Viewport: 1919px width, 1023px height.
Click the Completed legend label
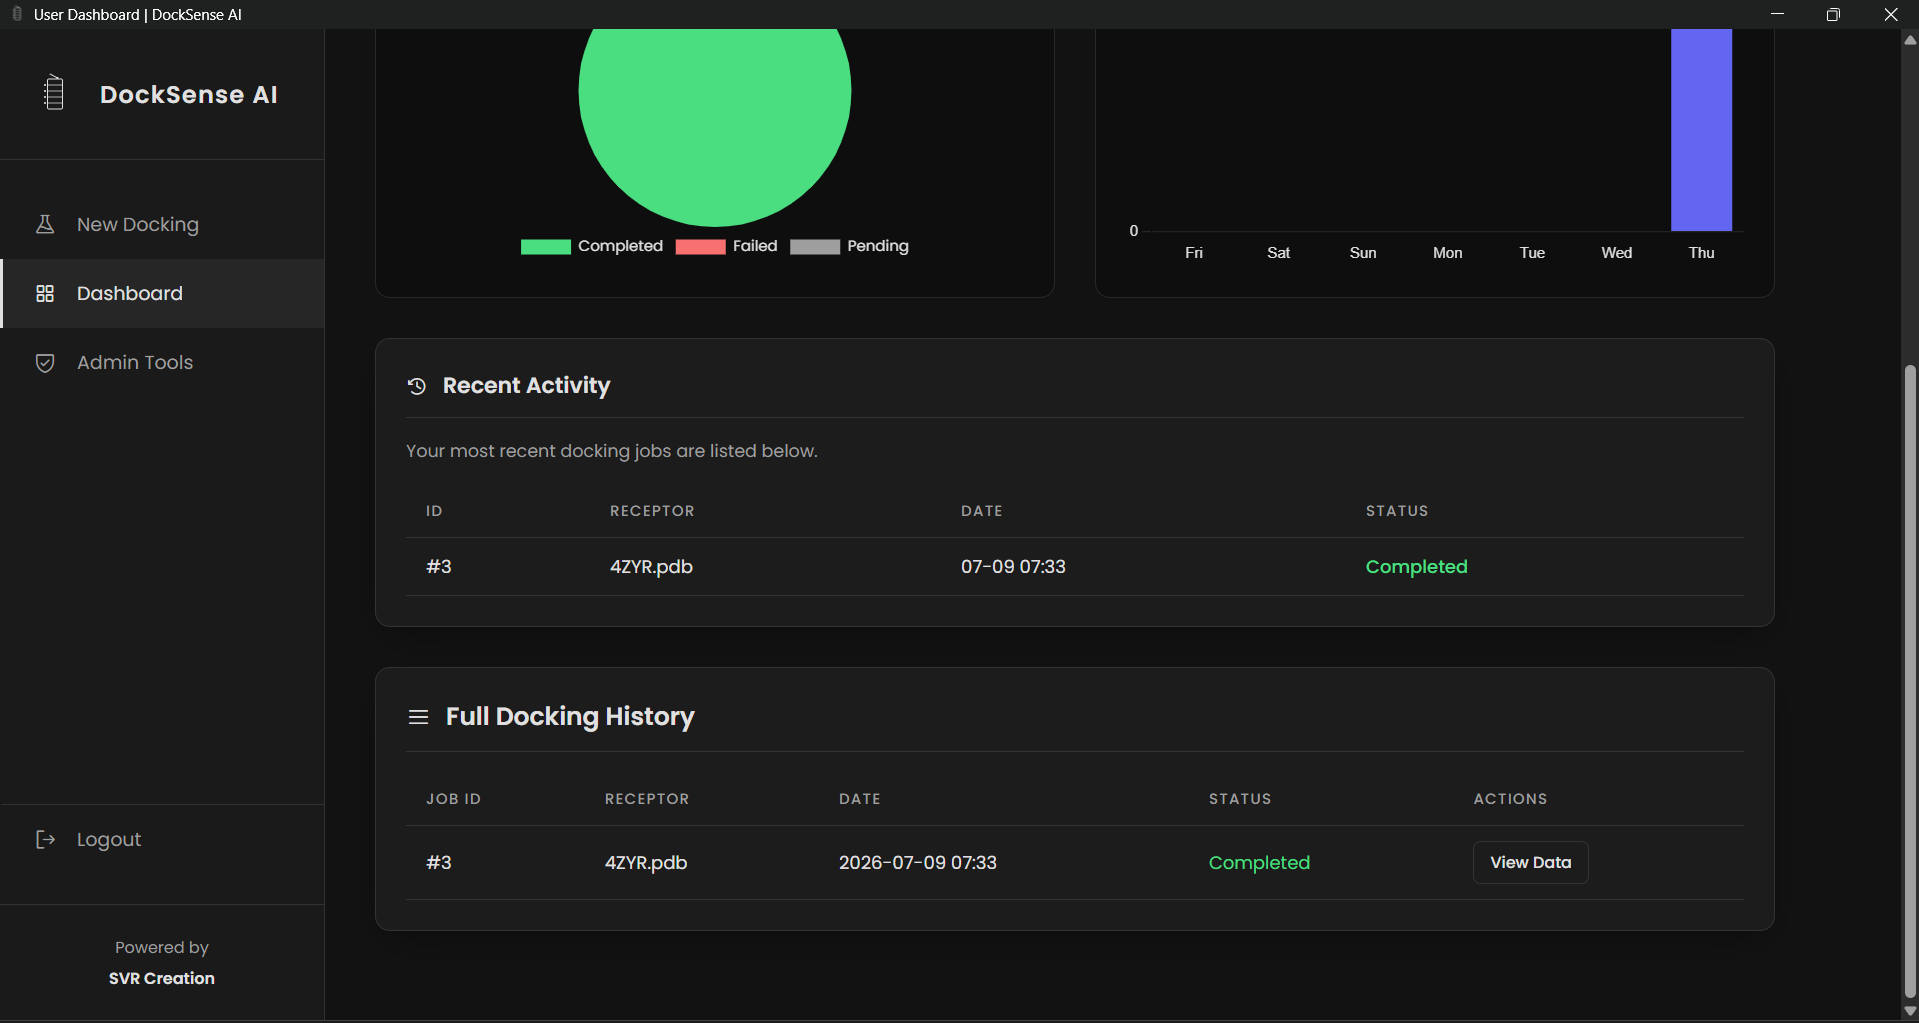(620, 246)
